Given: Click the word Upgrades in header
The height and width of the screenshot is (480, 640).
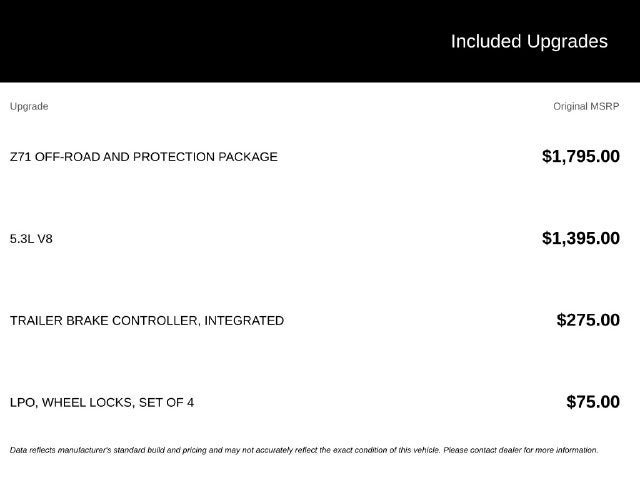Looking at the screenshot, I should (567, 42).
